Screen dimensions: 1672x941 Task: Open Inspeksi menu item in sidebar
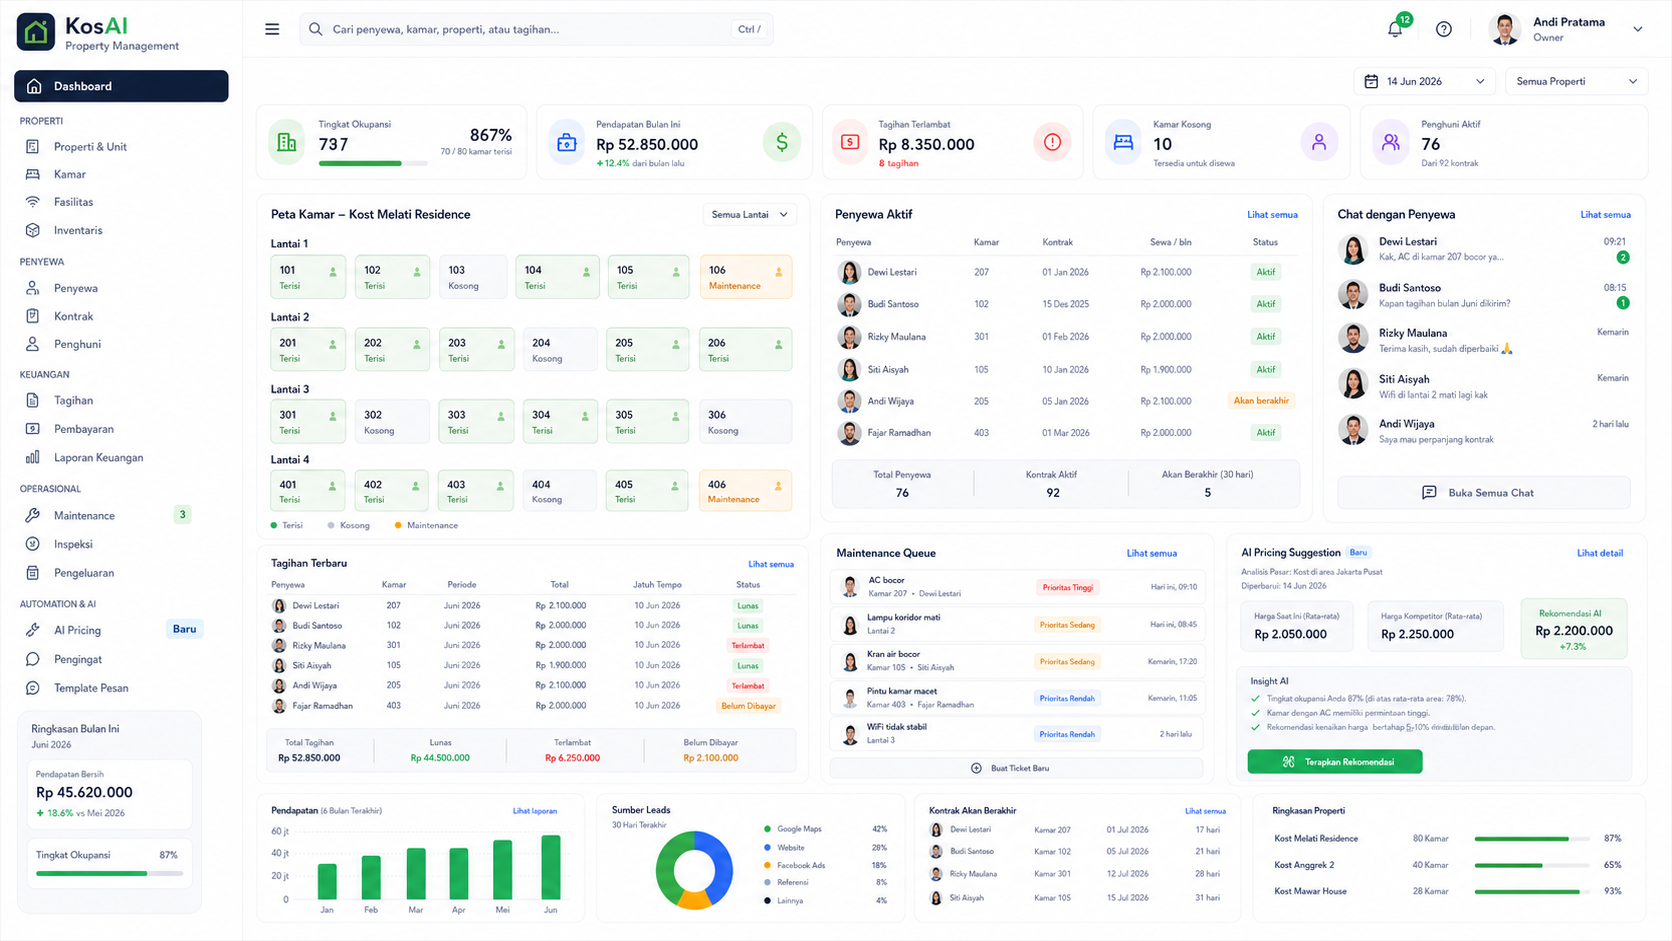[73, 544]
